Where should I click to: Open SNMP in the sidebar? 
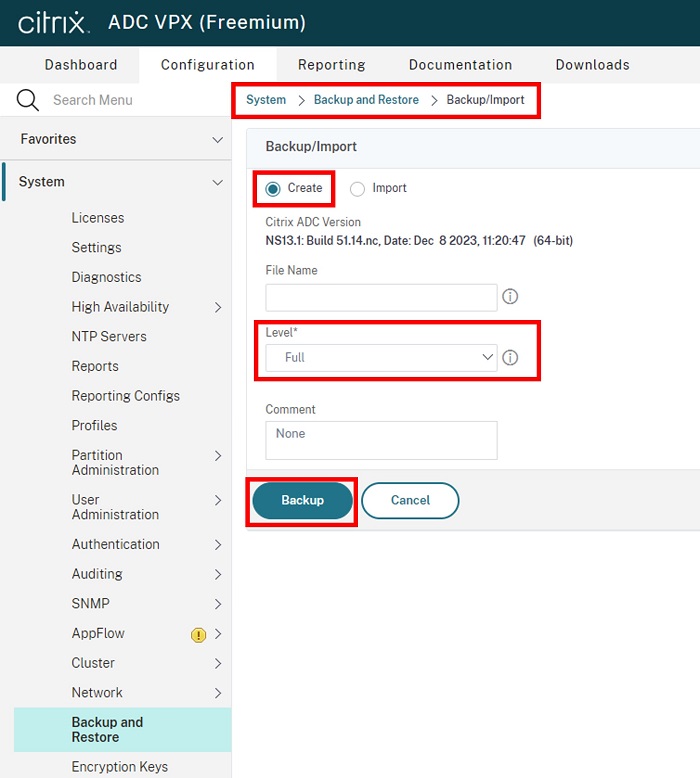click(90, 603)
